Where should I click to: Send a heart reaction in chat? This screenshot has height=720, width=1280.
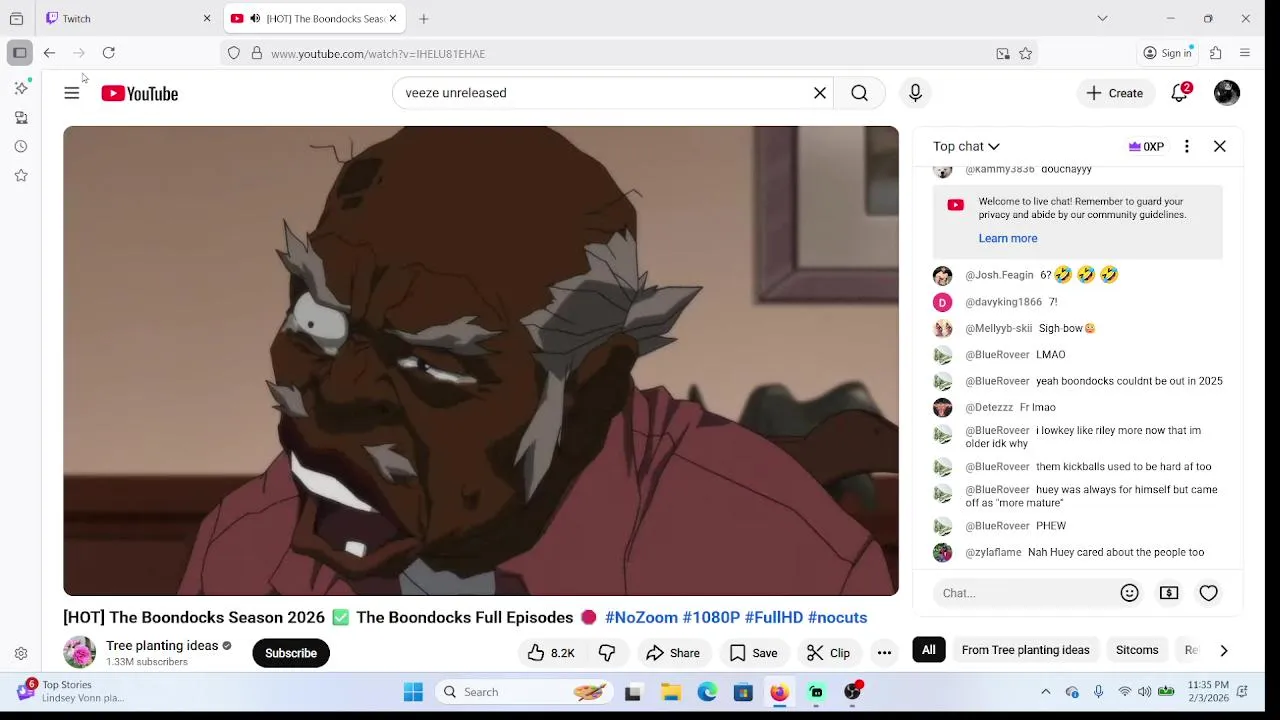coord(1209,593)
